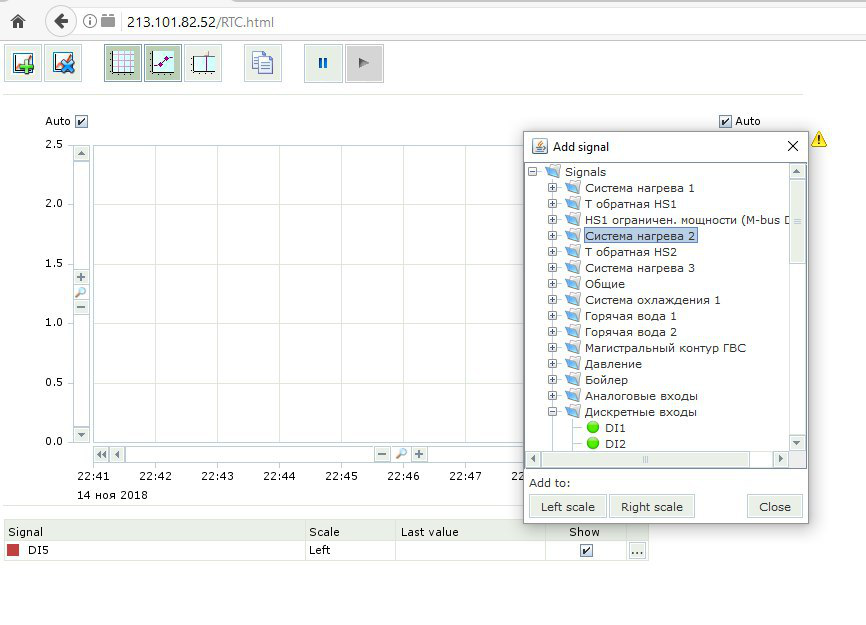
Task: Click the copy data toolbar icon
Action: point(263,63)
